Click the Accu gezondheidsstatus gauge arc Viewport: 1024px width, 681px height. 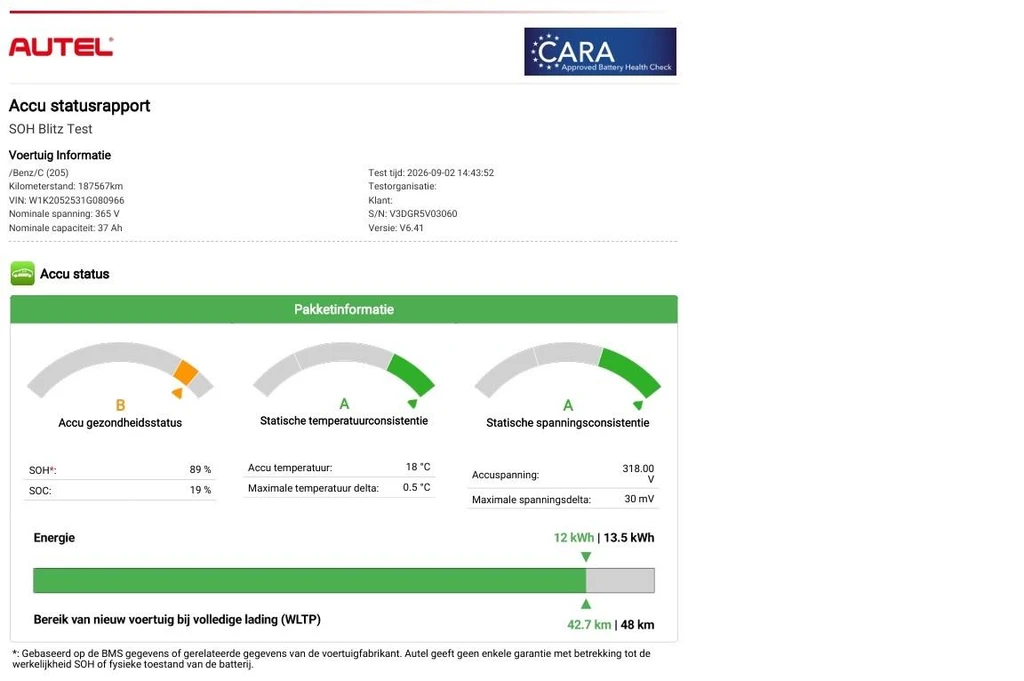tap(120, 369)
